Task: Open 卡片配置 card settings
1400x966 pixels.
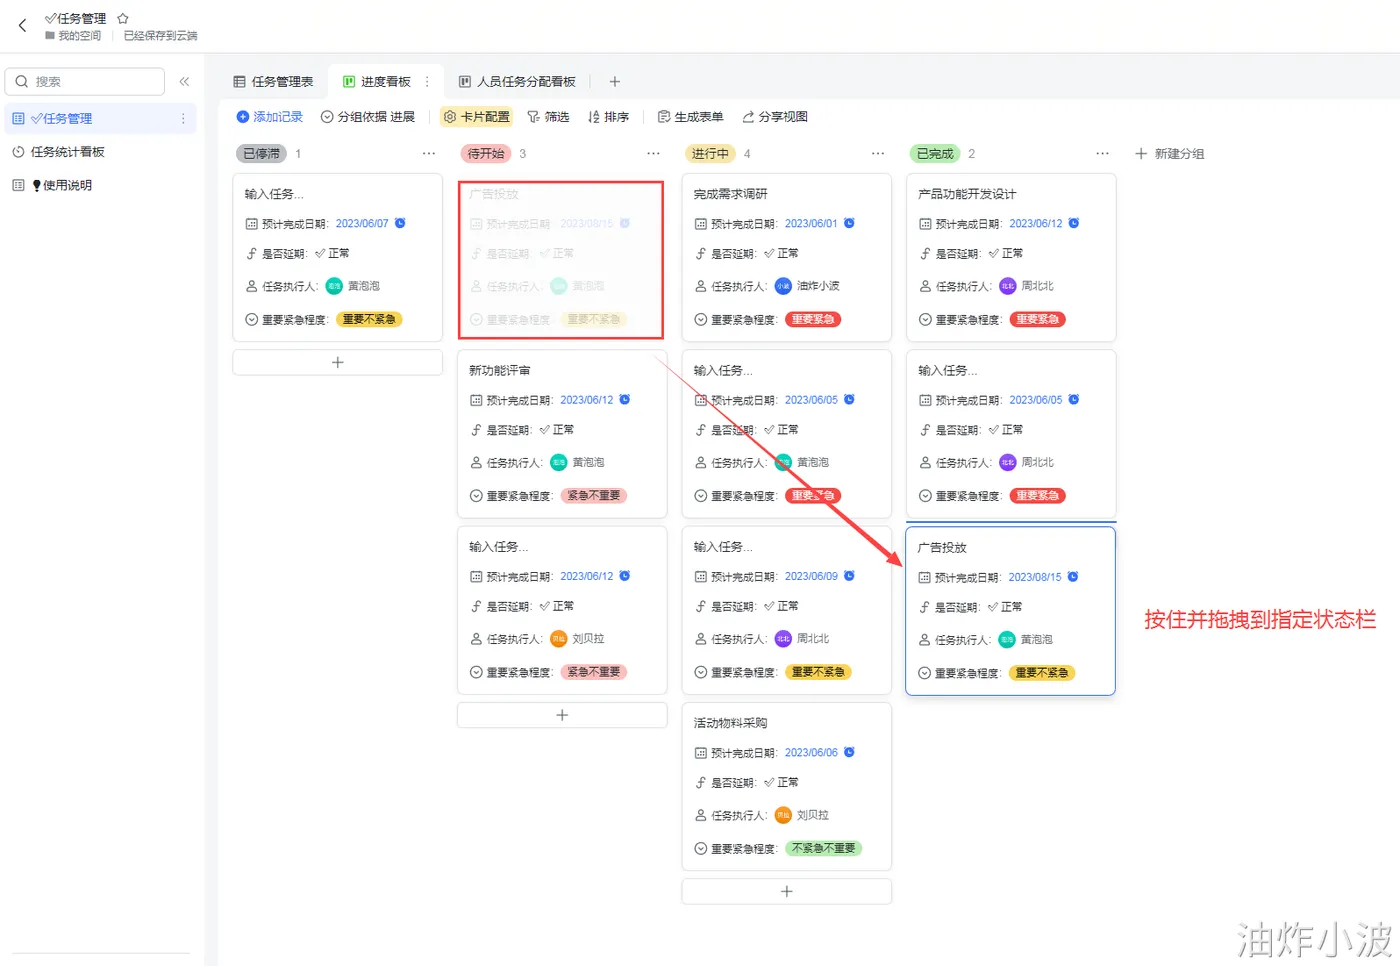Action: [x=477, y=117]
